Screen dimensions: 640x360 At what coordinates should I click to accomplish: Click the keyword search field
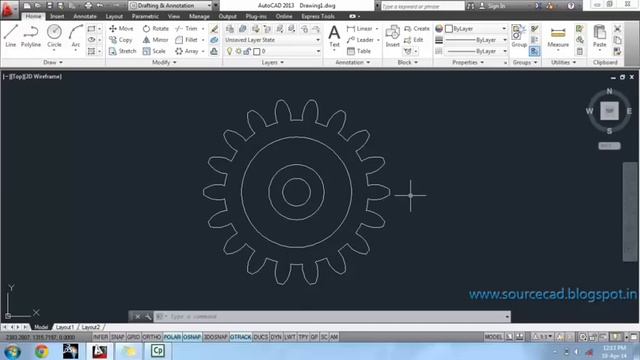[x=422, y=6]
